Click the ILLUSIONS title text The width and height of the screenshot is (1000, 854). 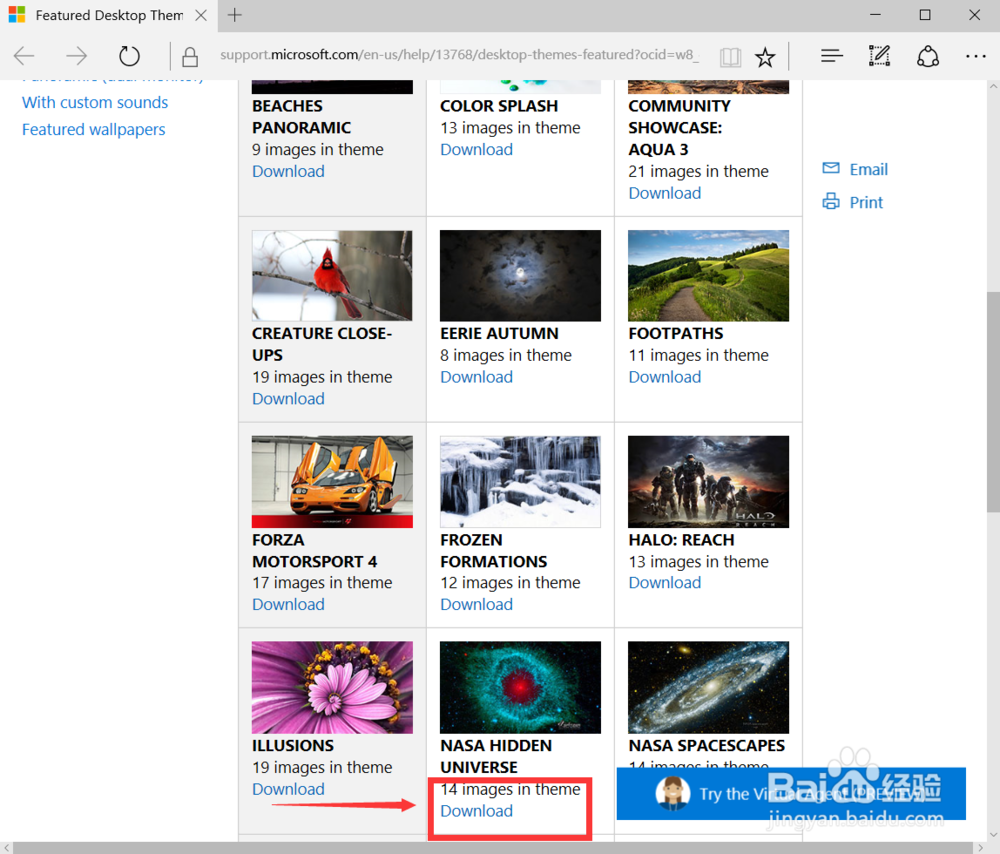point(293,746)
